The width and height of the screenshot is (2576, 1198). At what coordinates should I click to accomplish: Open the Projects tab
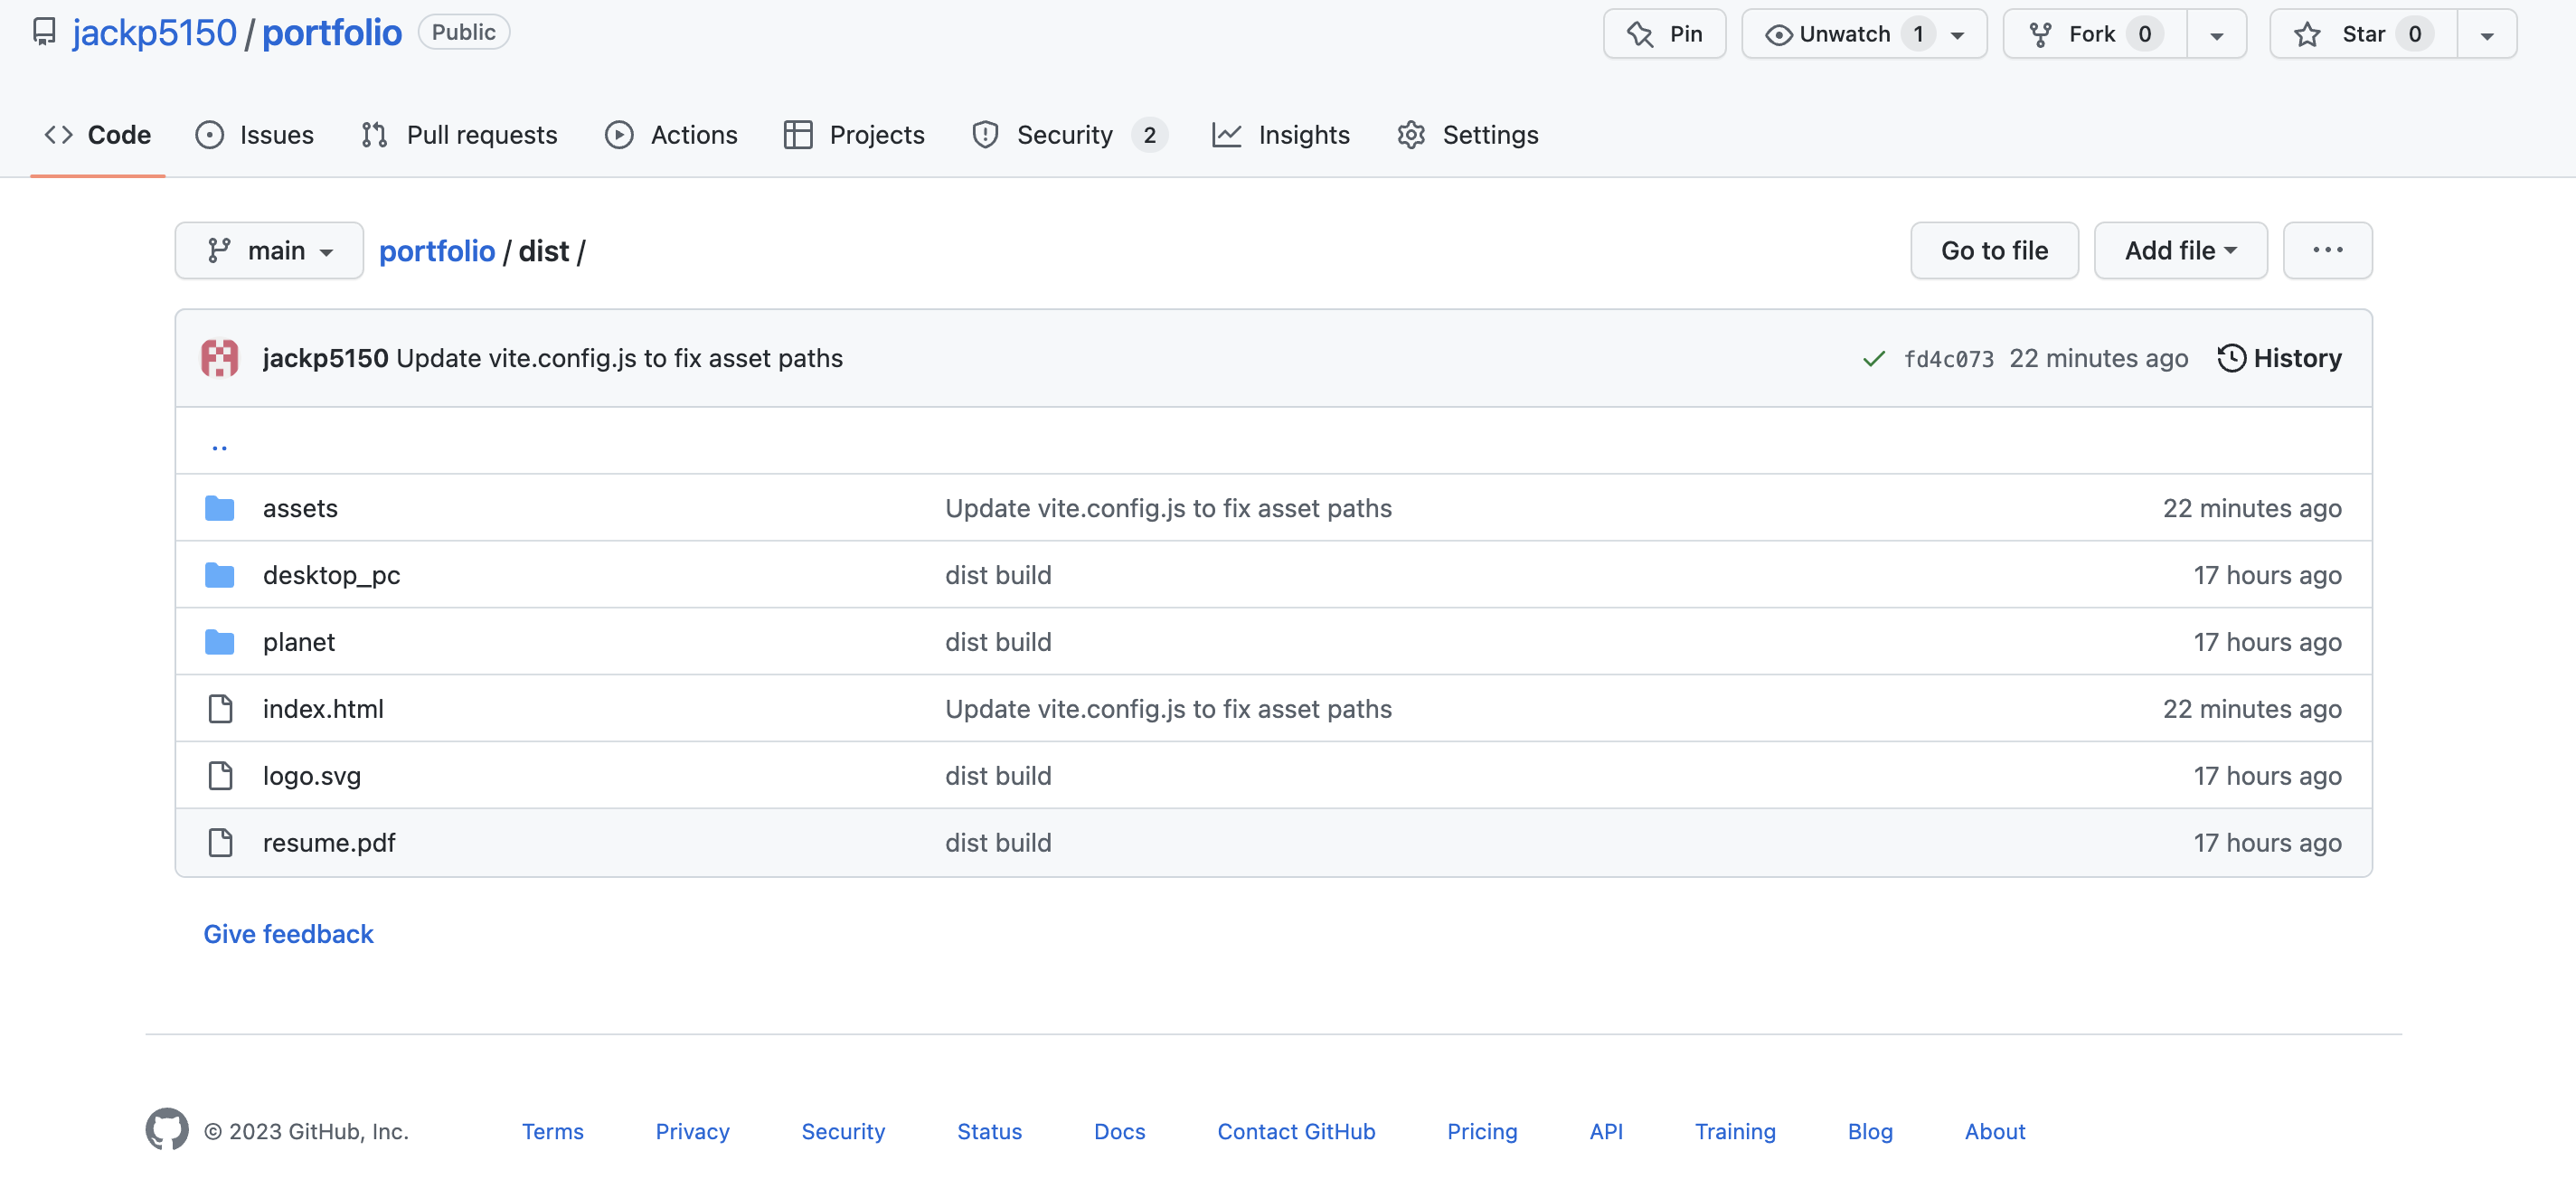tap(854, 135)
